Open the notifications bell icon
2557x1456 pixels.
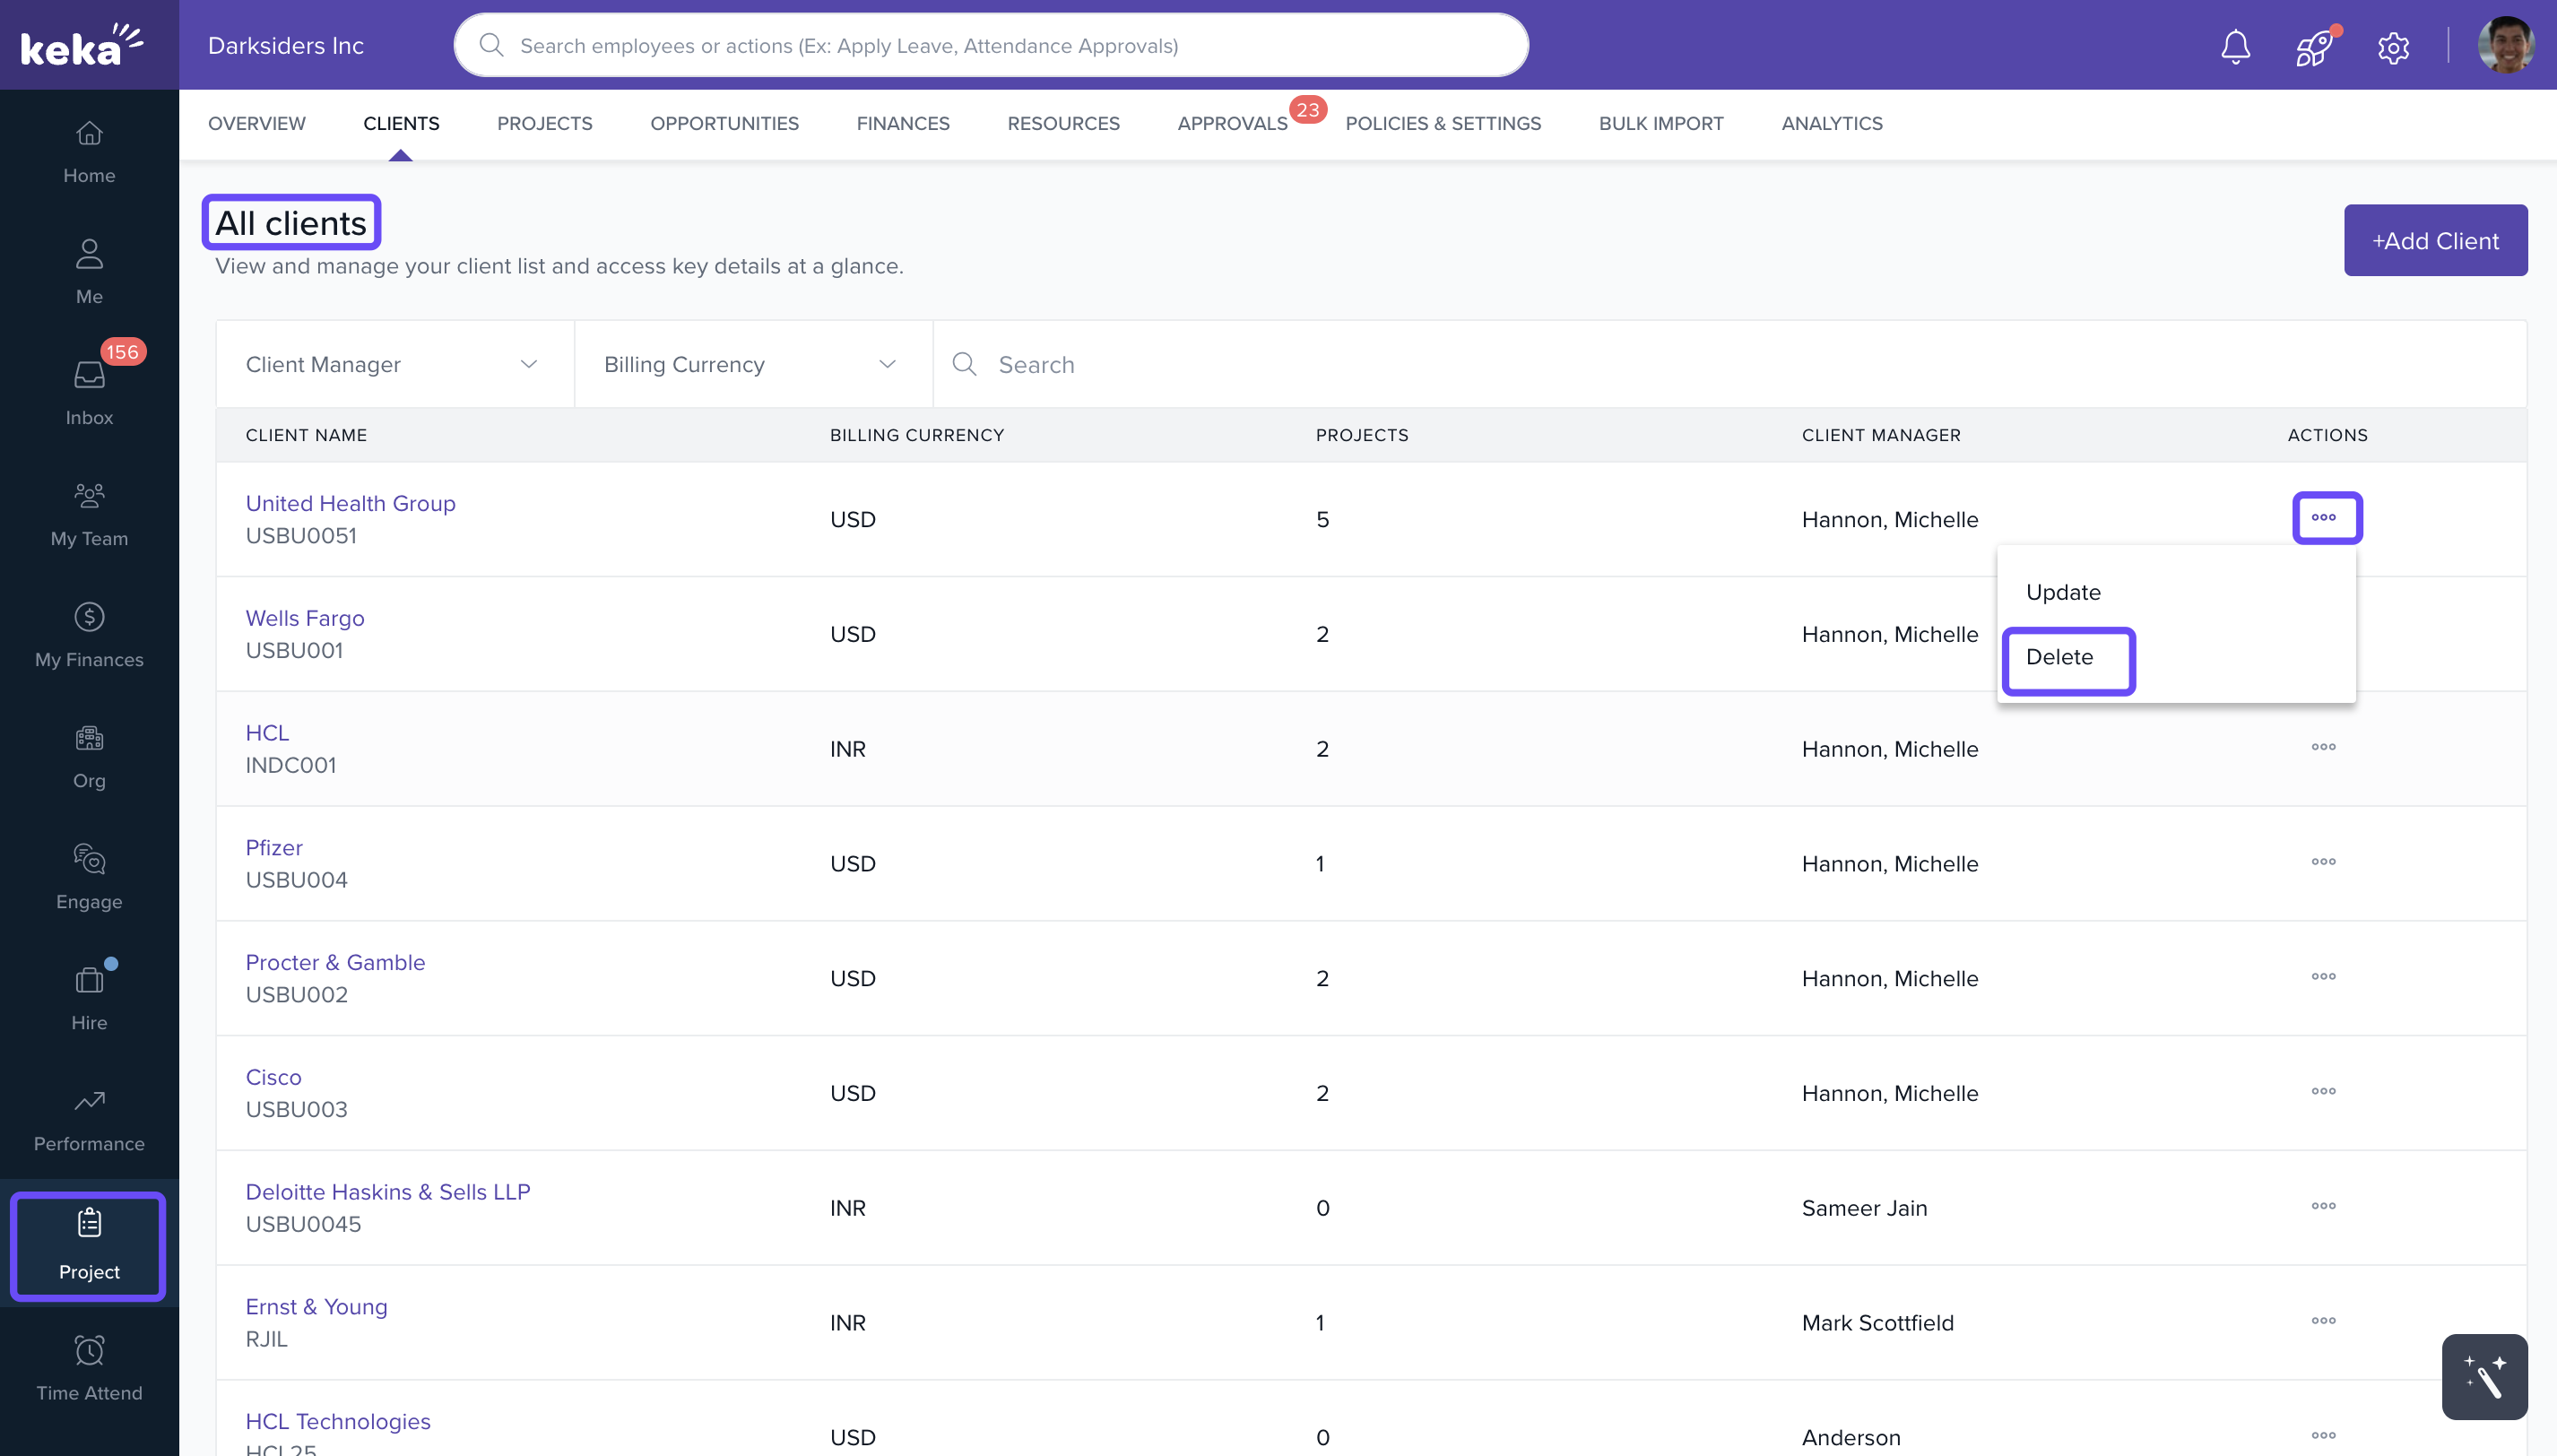[x=2235, y=46]
